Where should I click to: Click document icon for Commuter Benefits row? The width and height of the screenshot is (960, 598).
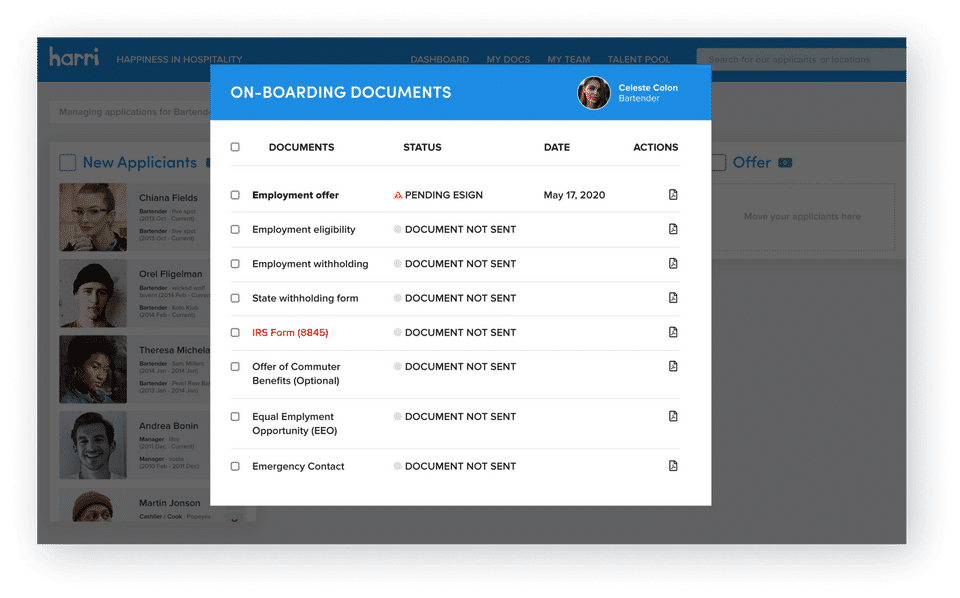tap(673, 366)
